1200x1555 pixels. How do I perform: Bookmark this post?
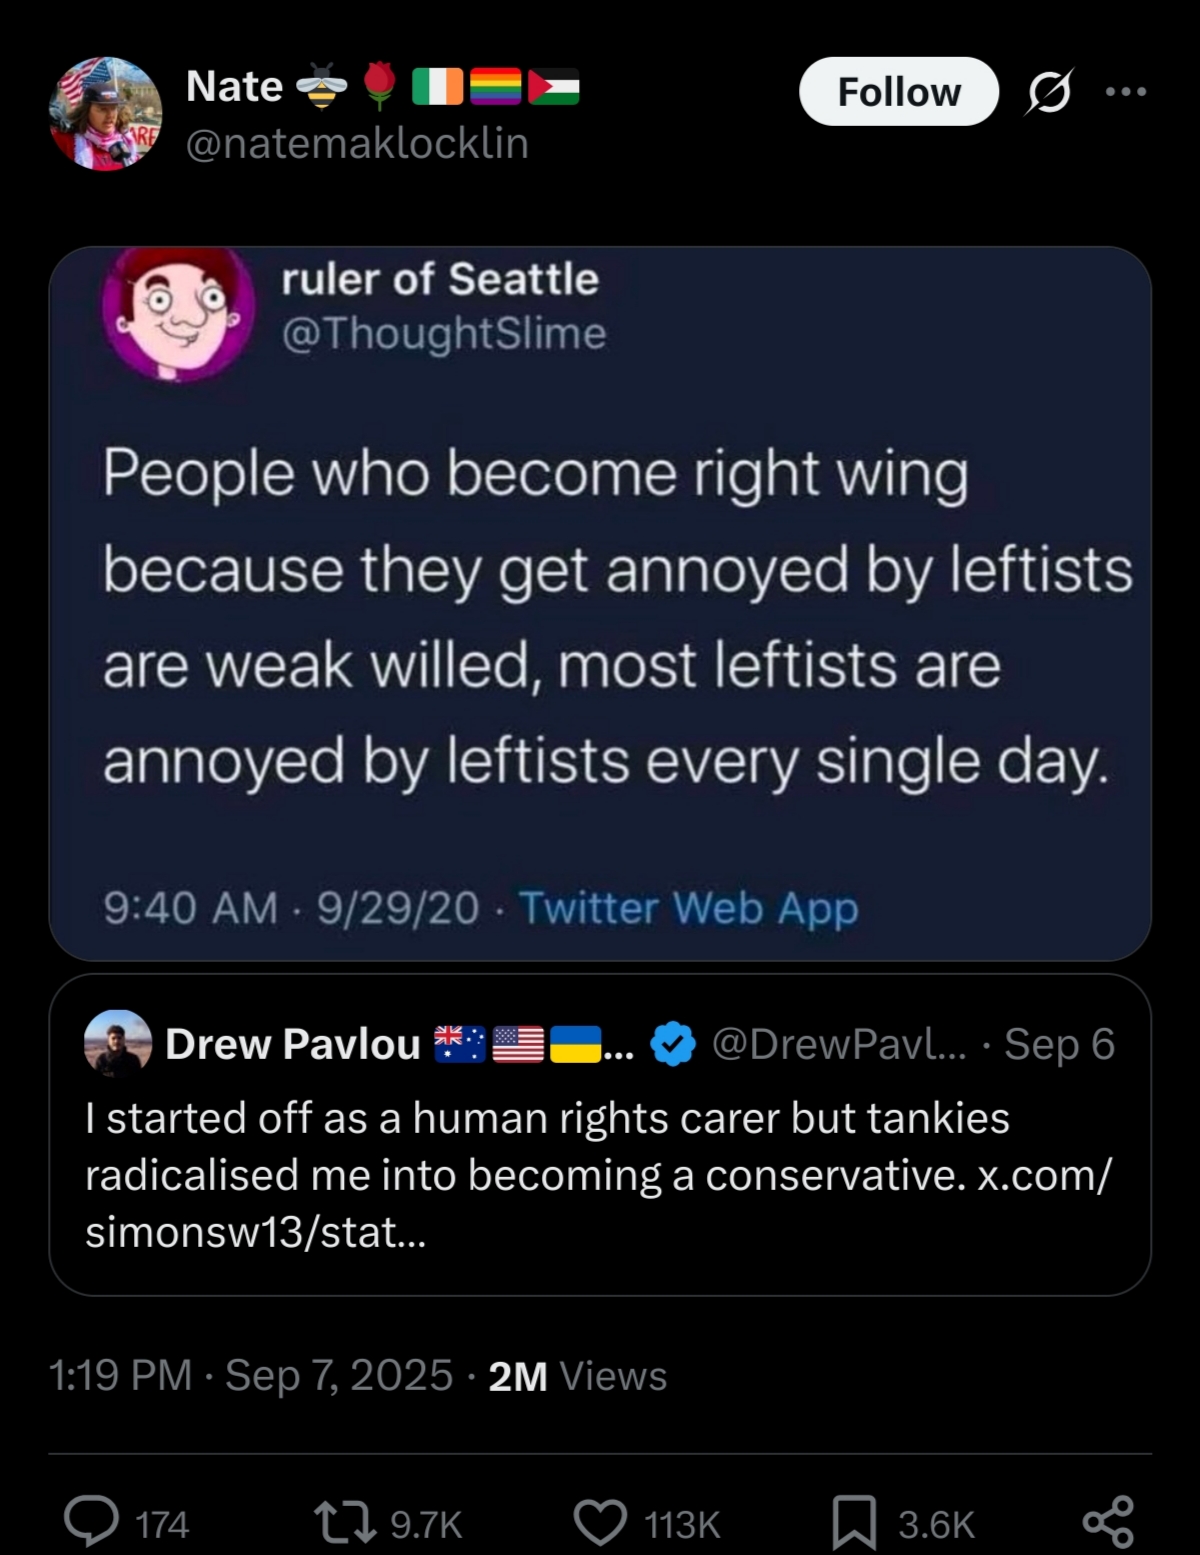coord(855,1522)
